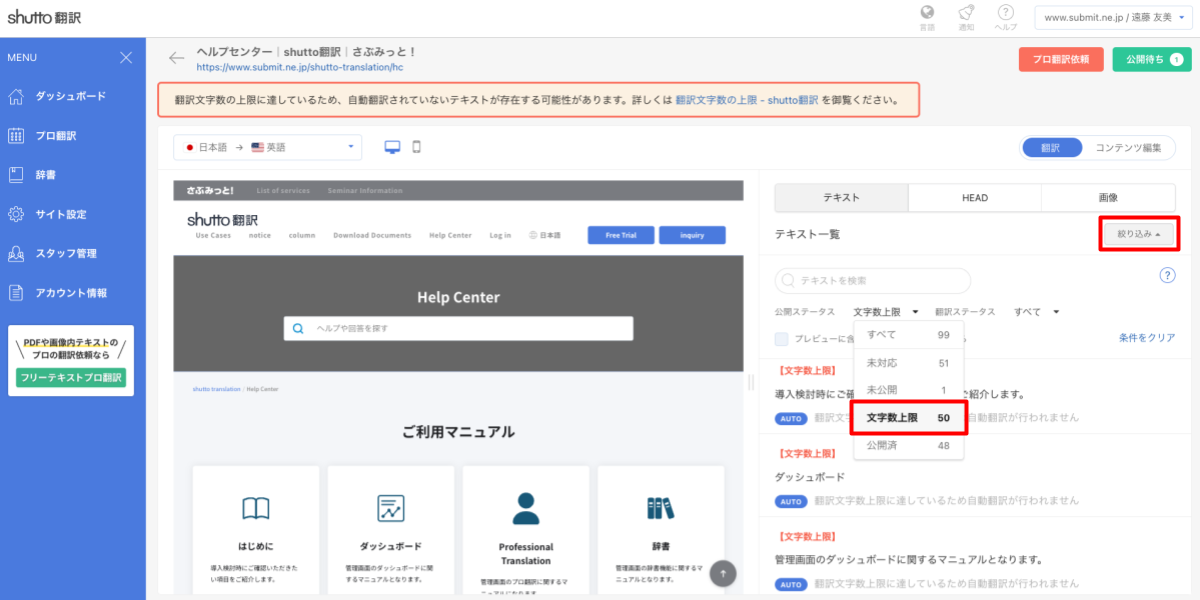
Task: Open the account dropdown www.submit.ne.jp
Action: point(1113,17)
